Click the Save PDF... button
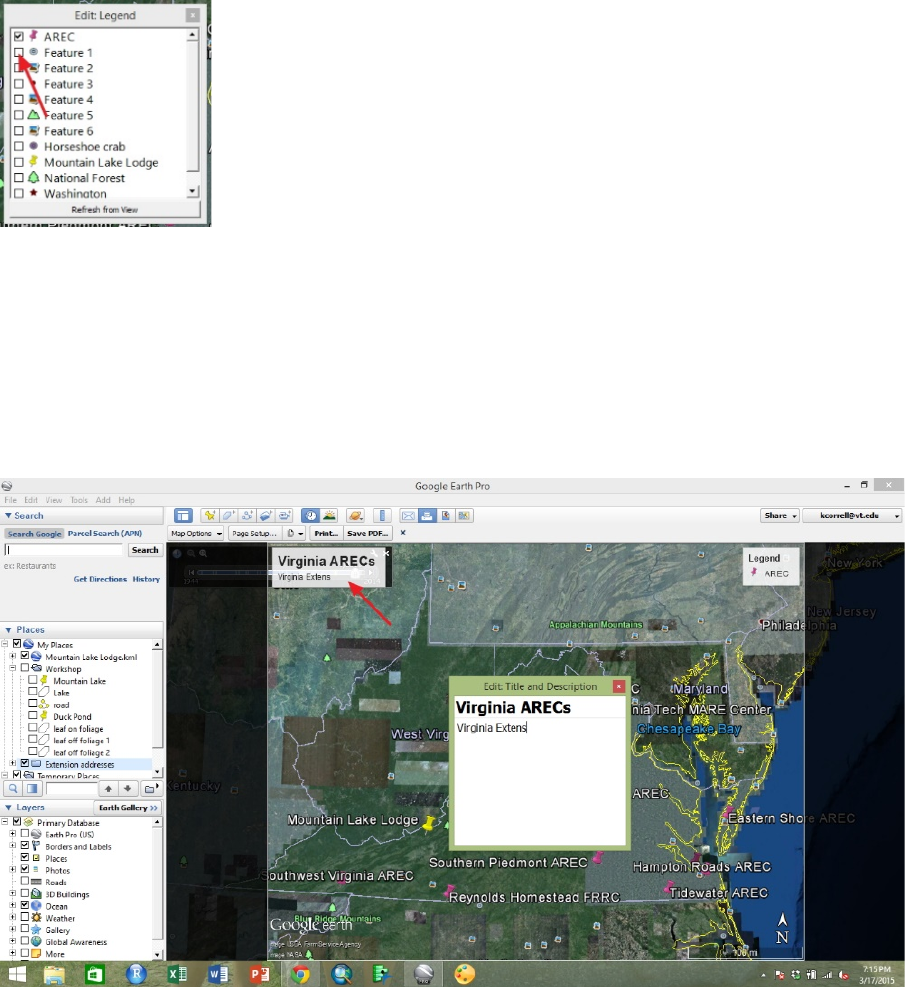This screenshot has width=905, height=987. pos(368,533)
